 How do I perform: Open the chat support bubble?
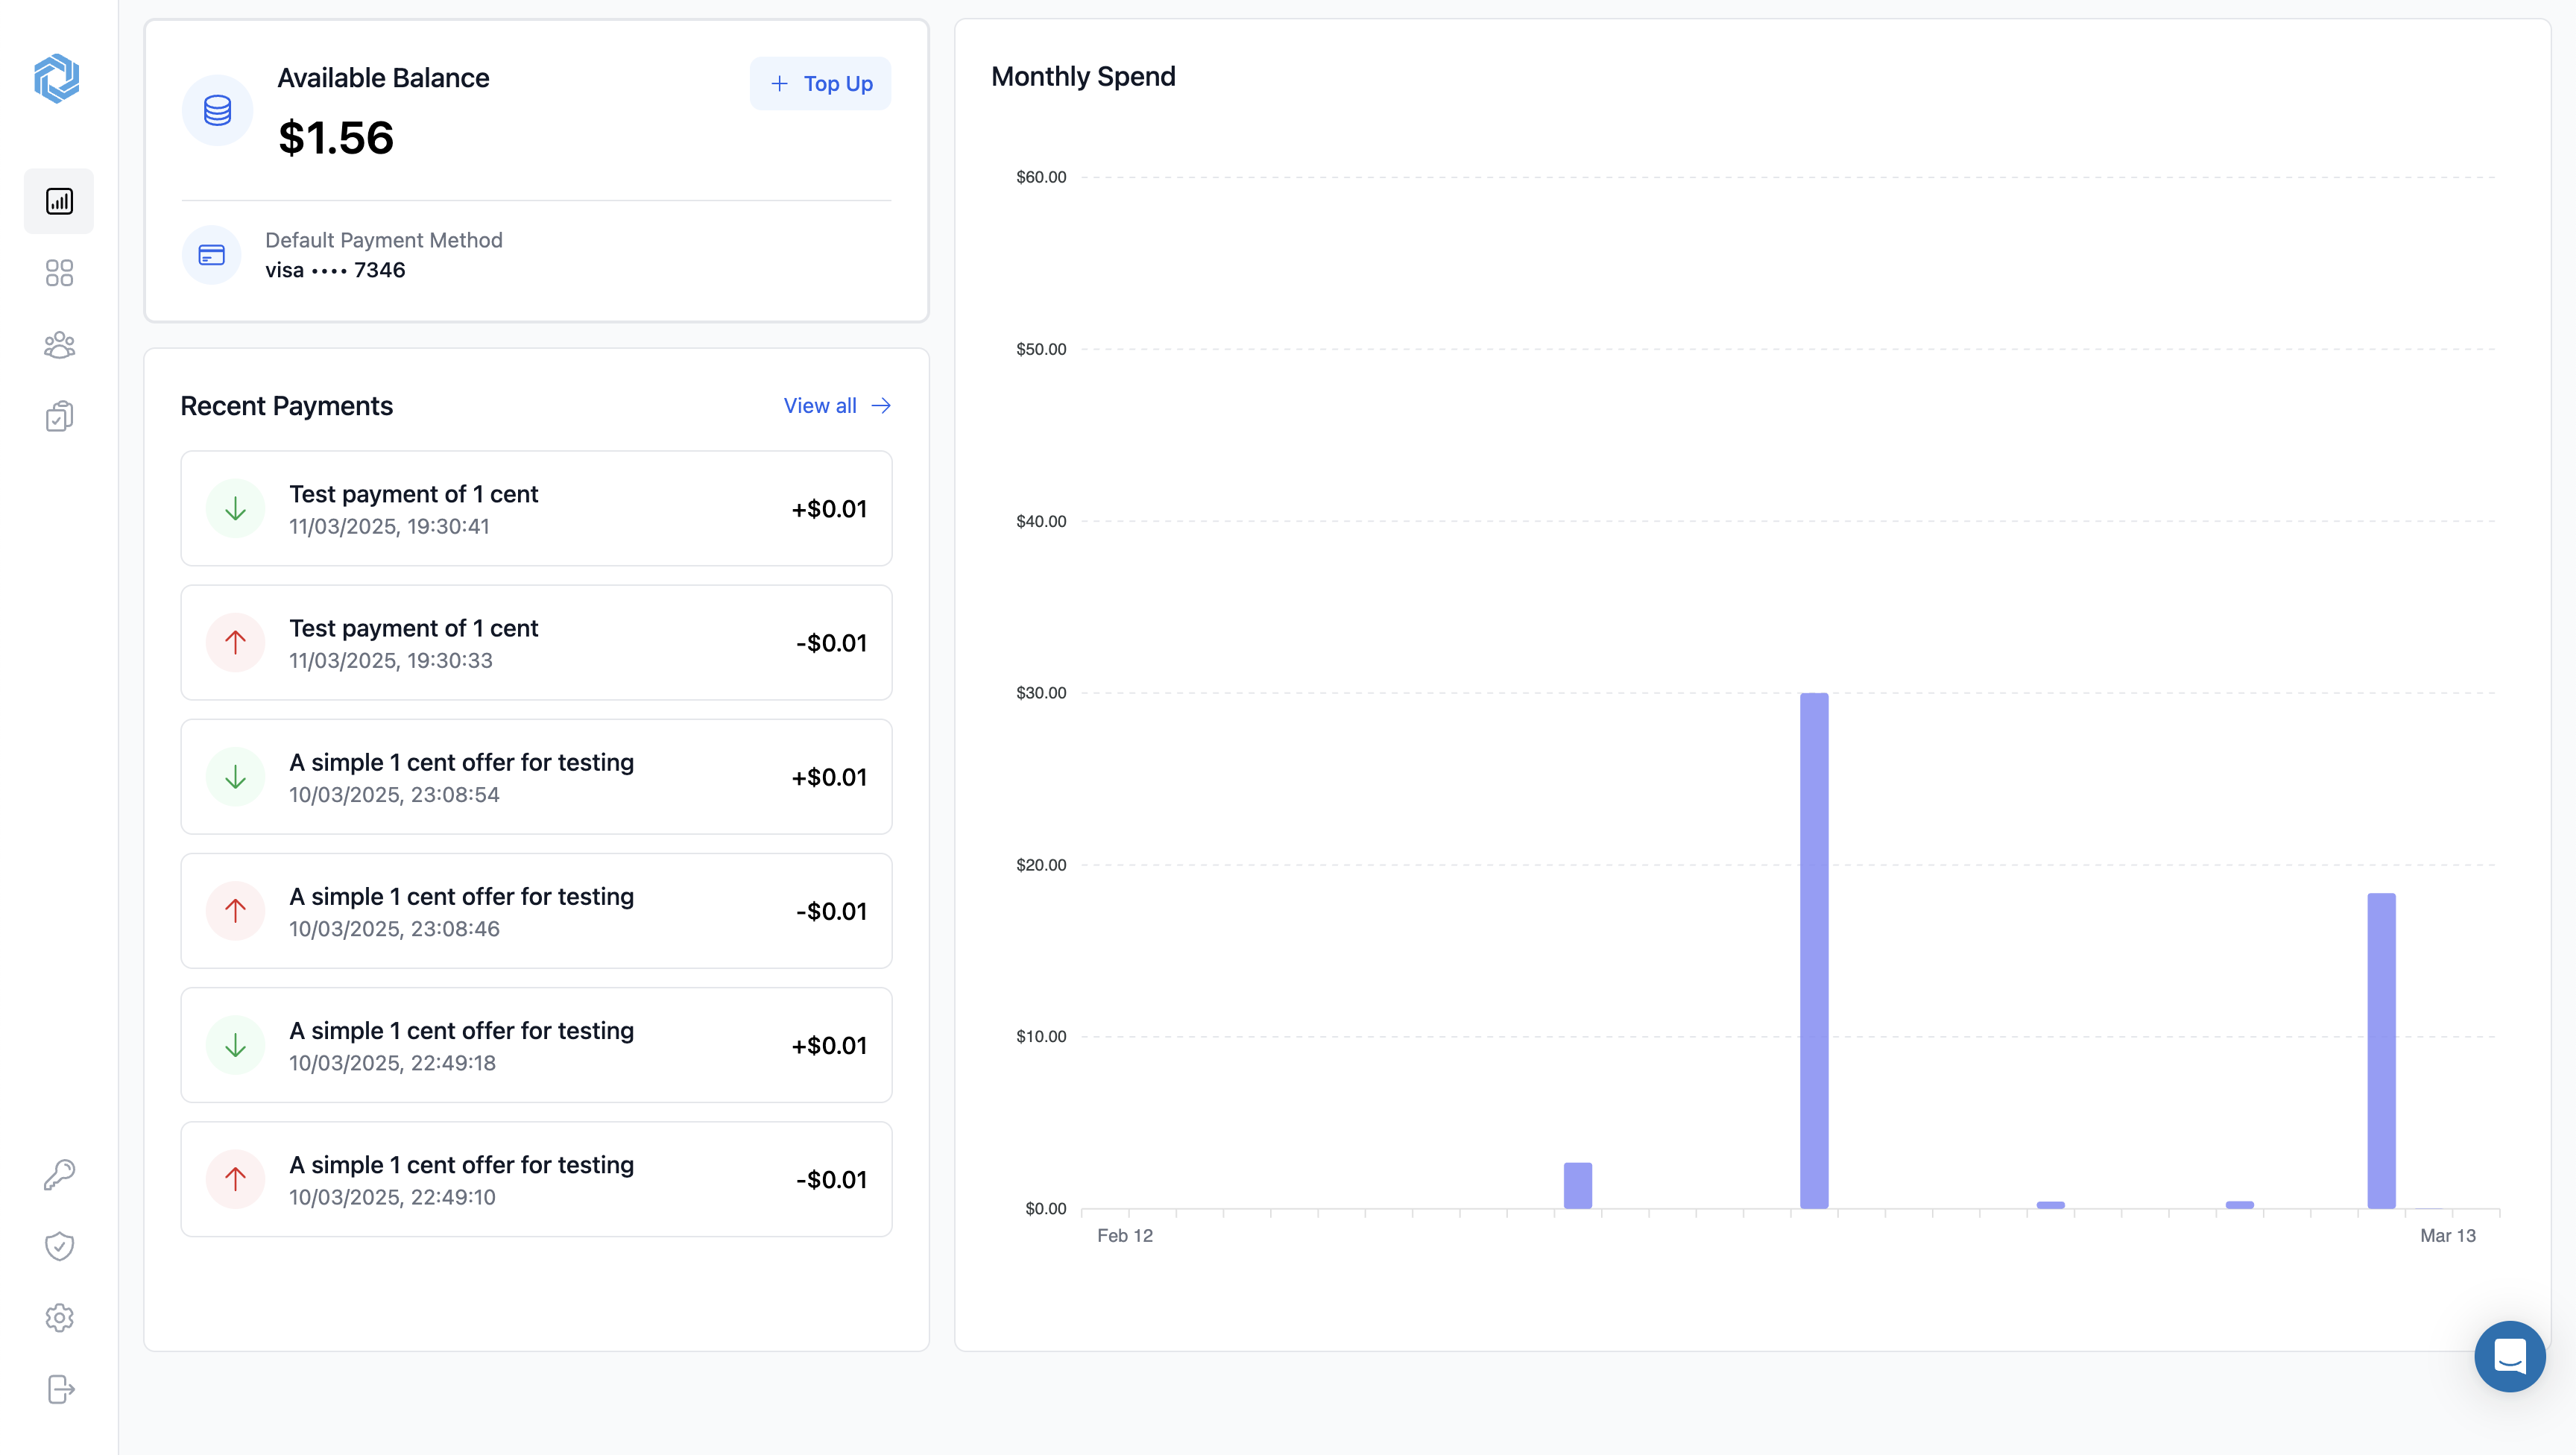2509,1356
